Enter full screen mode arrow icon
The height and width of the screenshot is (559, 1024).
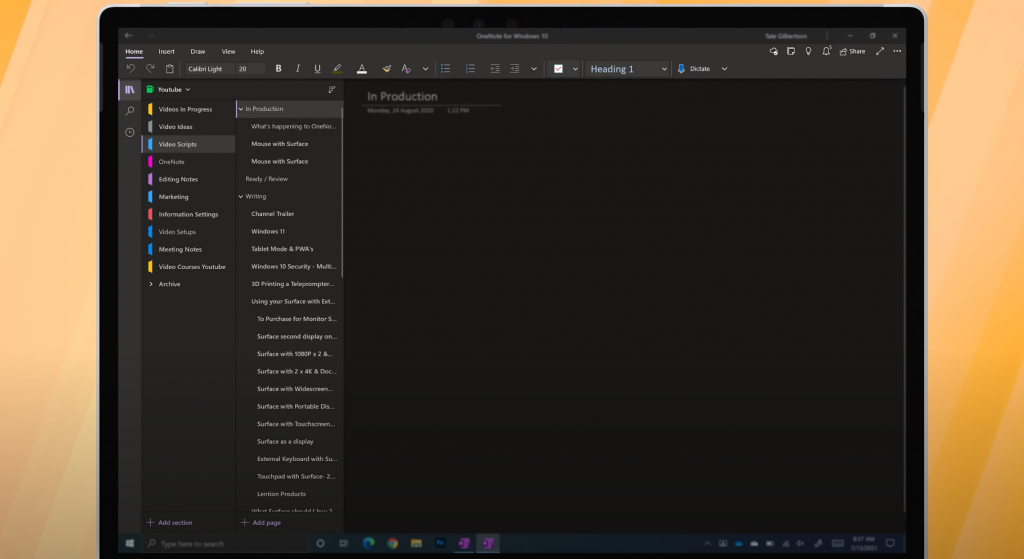pyautogui.click(x=880, y=51)
